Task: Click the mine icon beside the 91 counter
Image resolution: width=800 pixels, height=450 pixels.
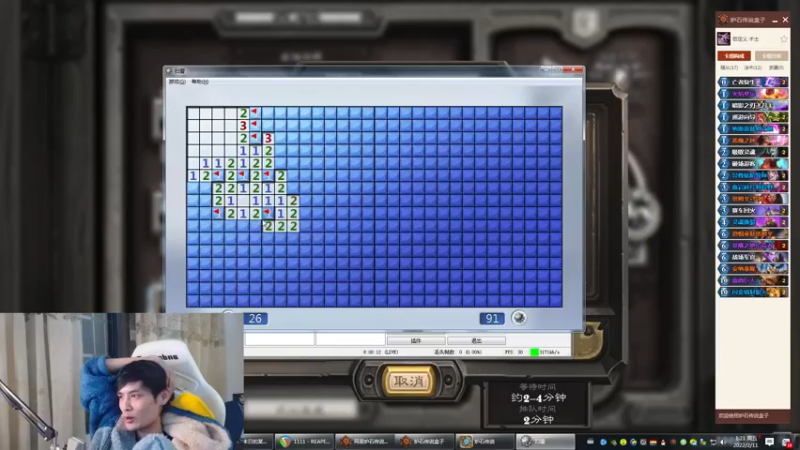Action: [x=519, y=317]
